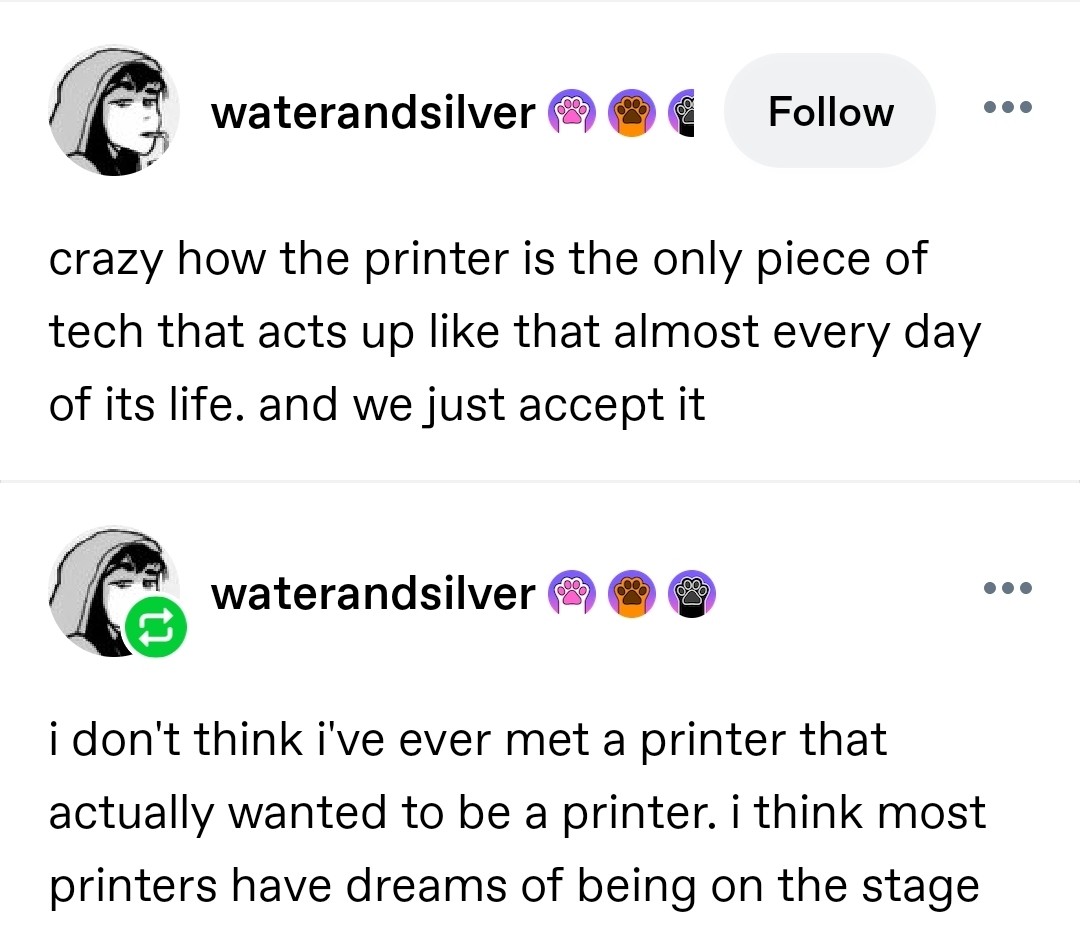Open the waterandsilver username on the reblog
Screen dimensions: 1080x930
[x=373, y=595]
